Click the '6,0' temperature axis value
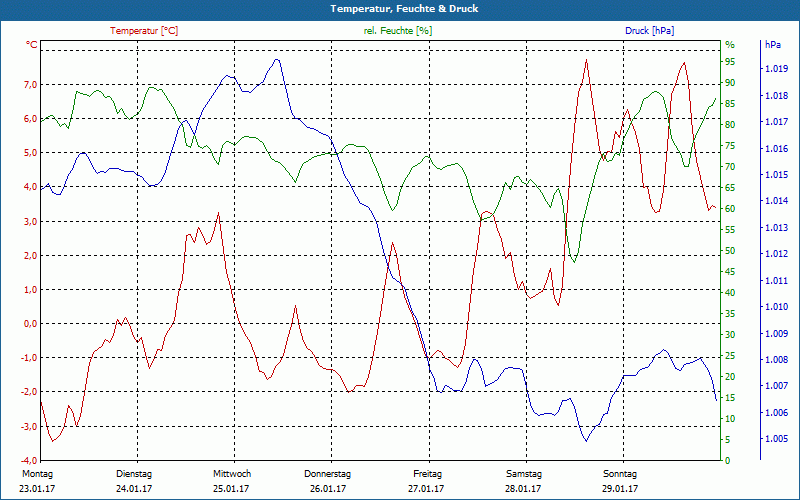This screenshot has height=500, width=800. (x=32, y=118)
